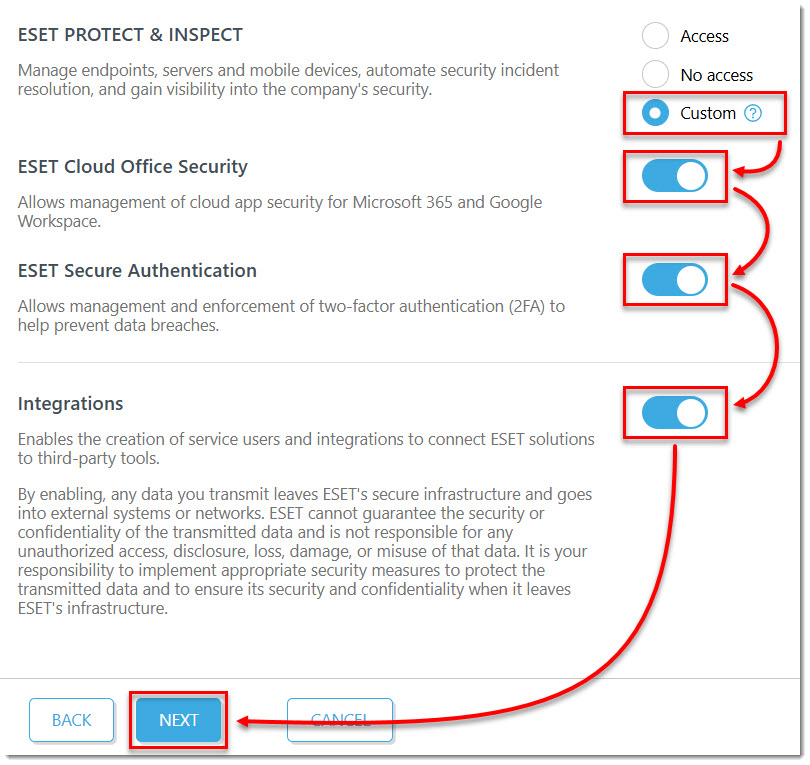Screen dimensions: 810x765
Task: Select the No access radio button circle
Action: pyautogui.click(x=655, y=74)
